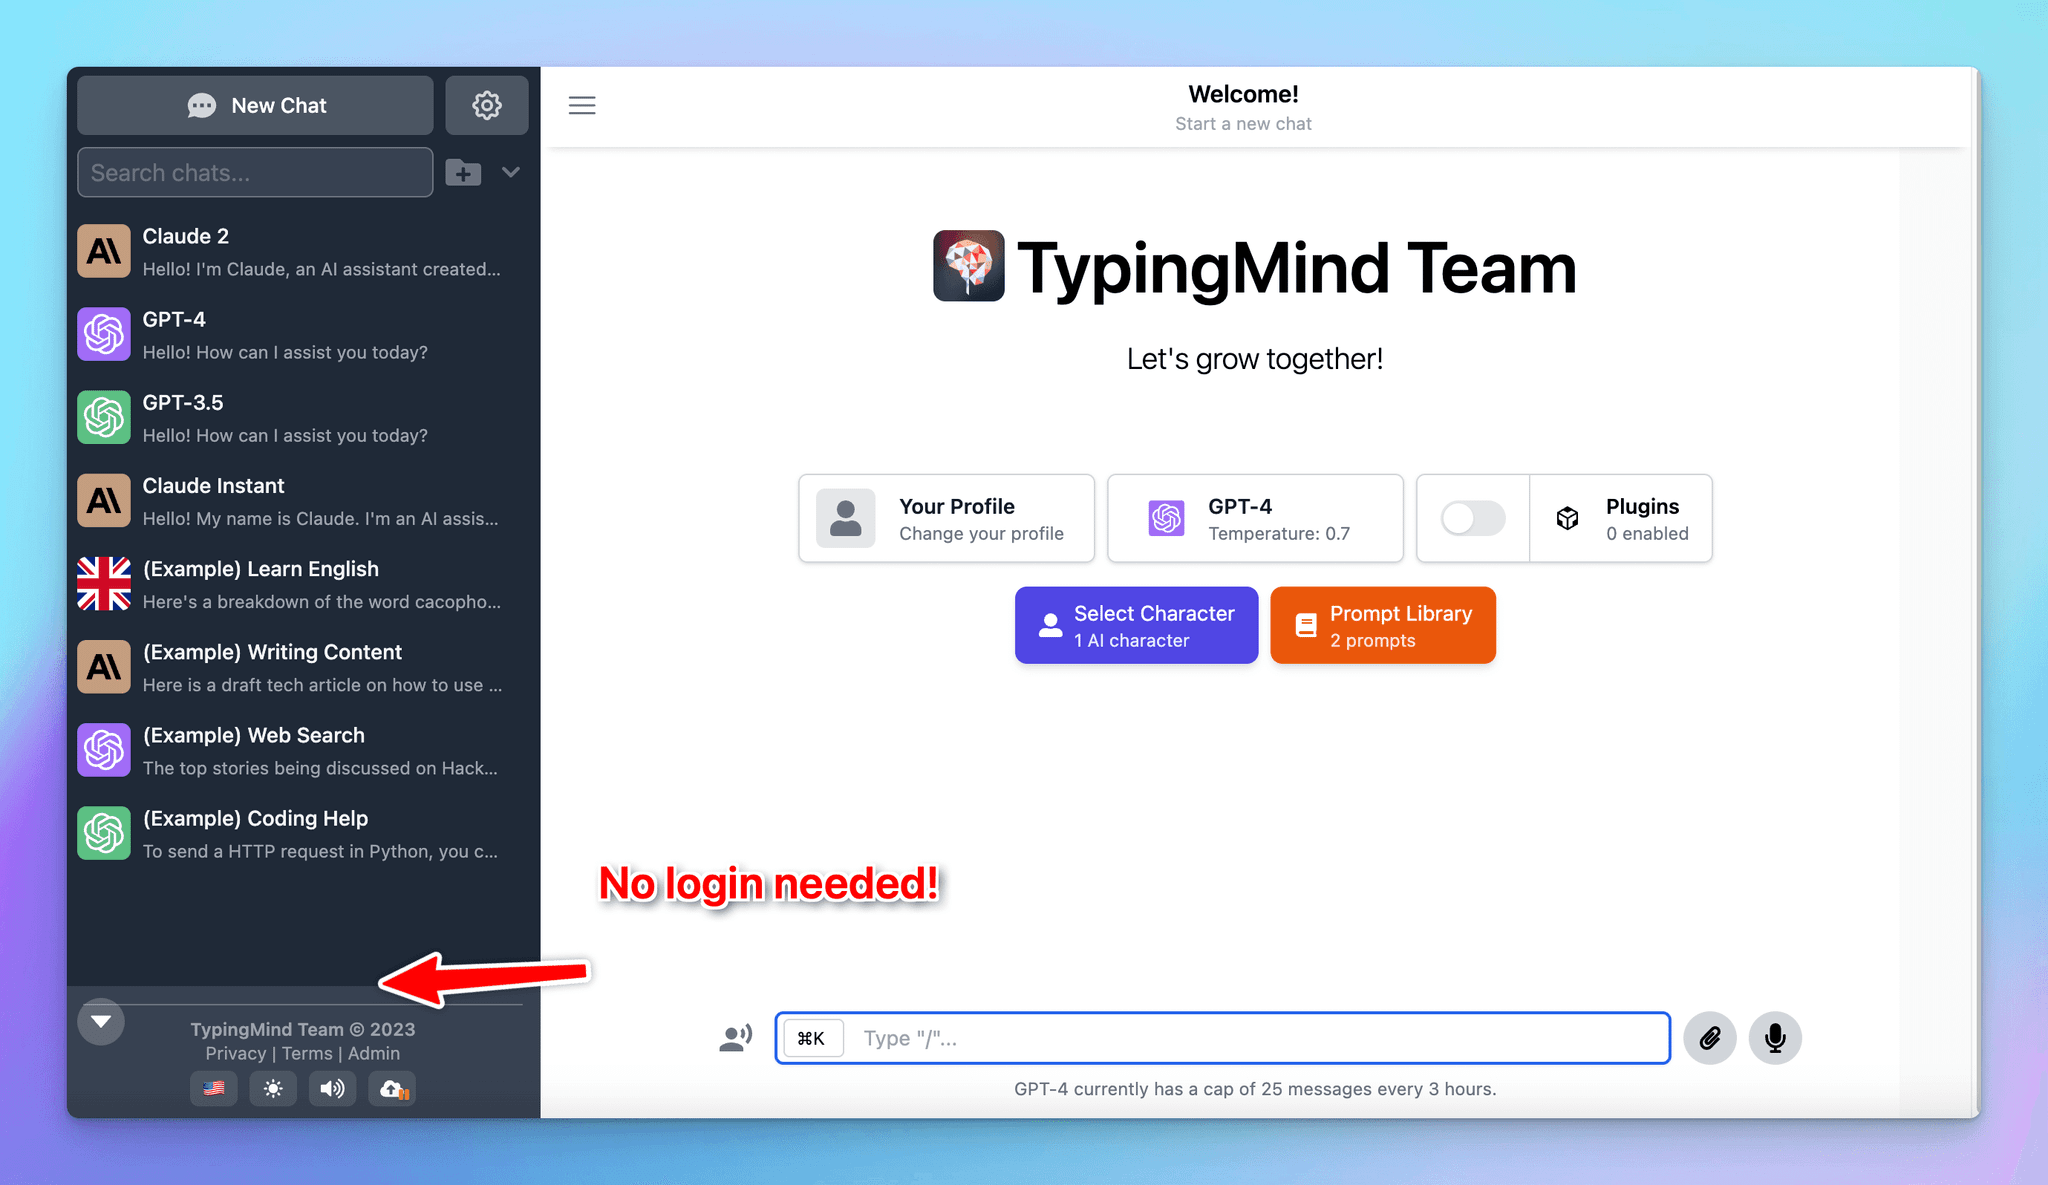Click the ⌘K shortcut badge
Image resolution: width=2048 pixels, height=1185 pixels.
(811, 1038)
